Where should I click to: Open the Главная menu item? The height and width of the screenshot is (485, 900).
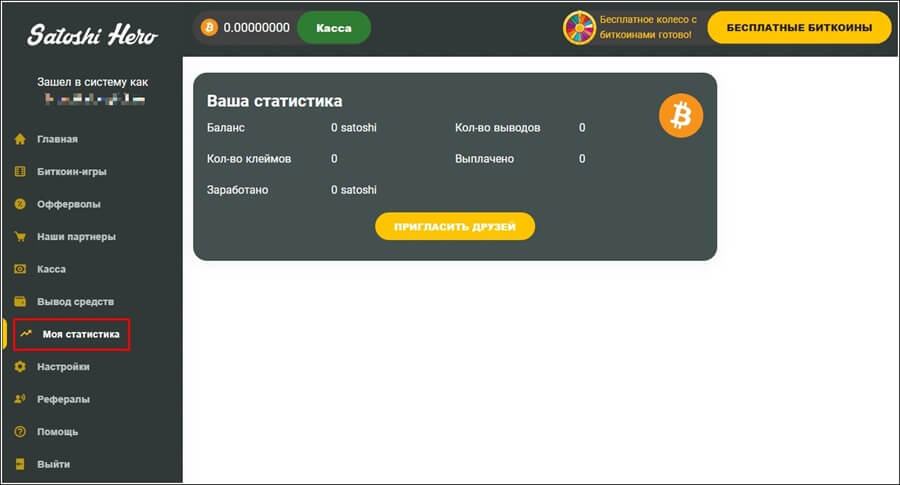click(x=57, y=139)
